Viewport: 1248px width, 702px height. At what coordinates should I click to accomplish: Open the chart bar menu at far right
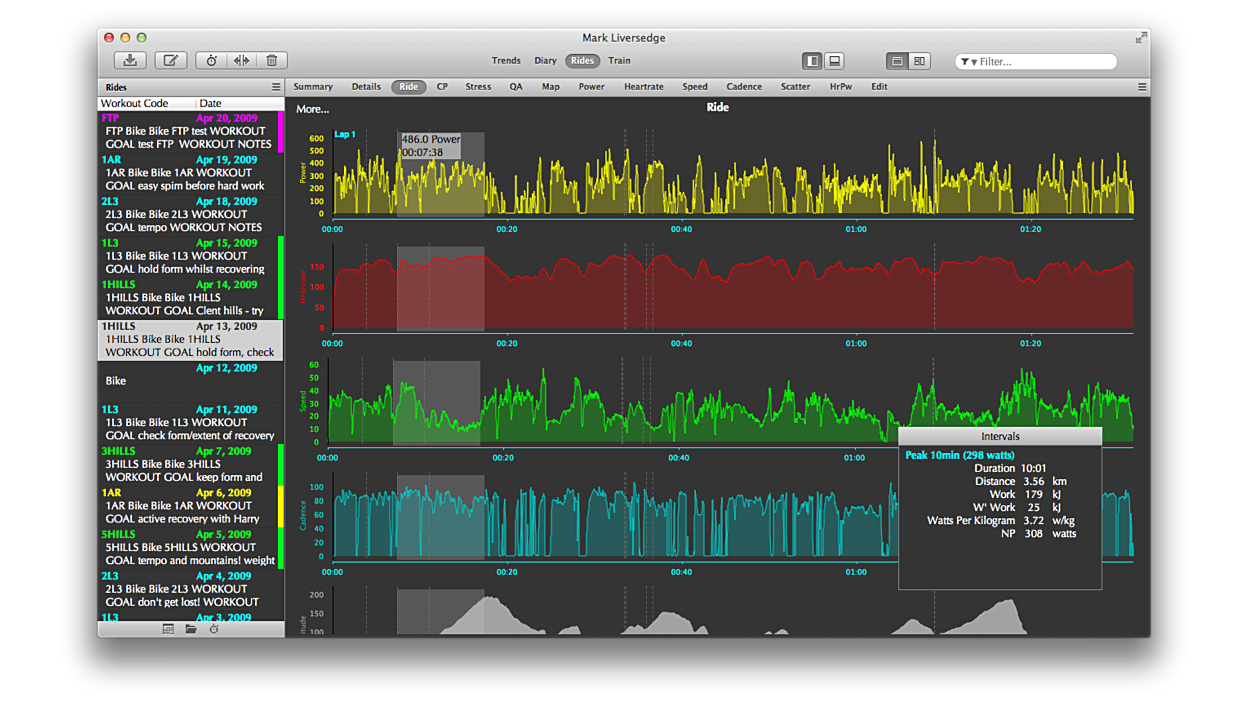pos(1142,87)
